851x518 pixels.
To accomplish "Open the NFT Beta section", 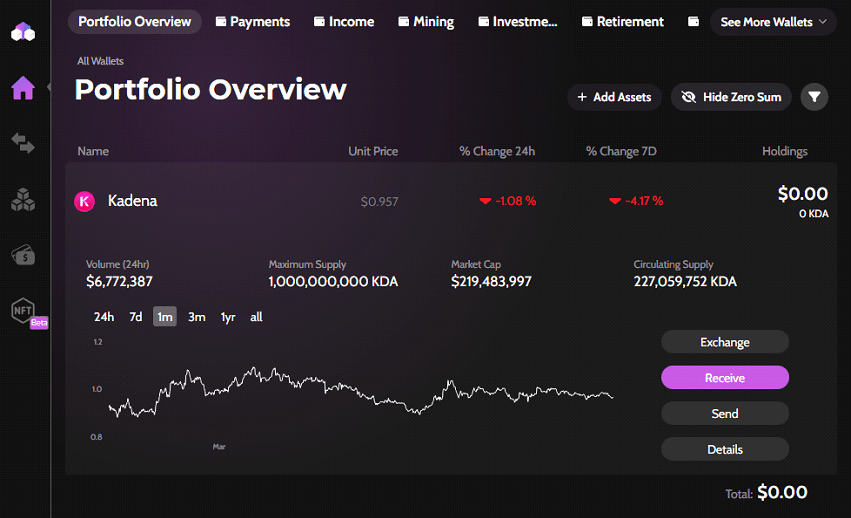I will tap(28, 313).
